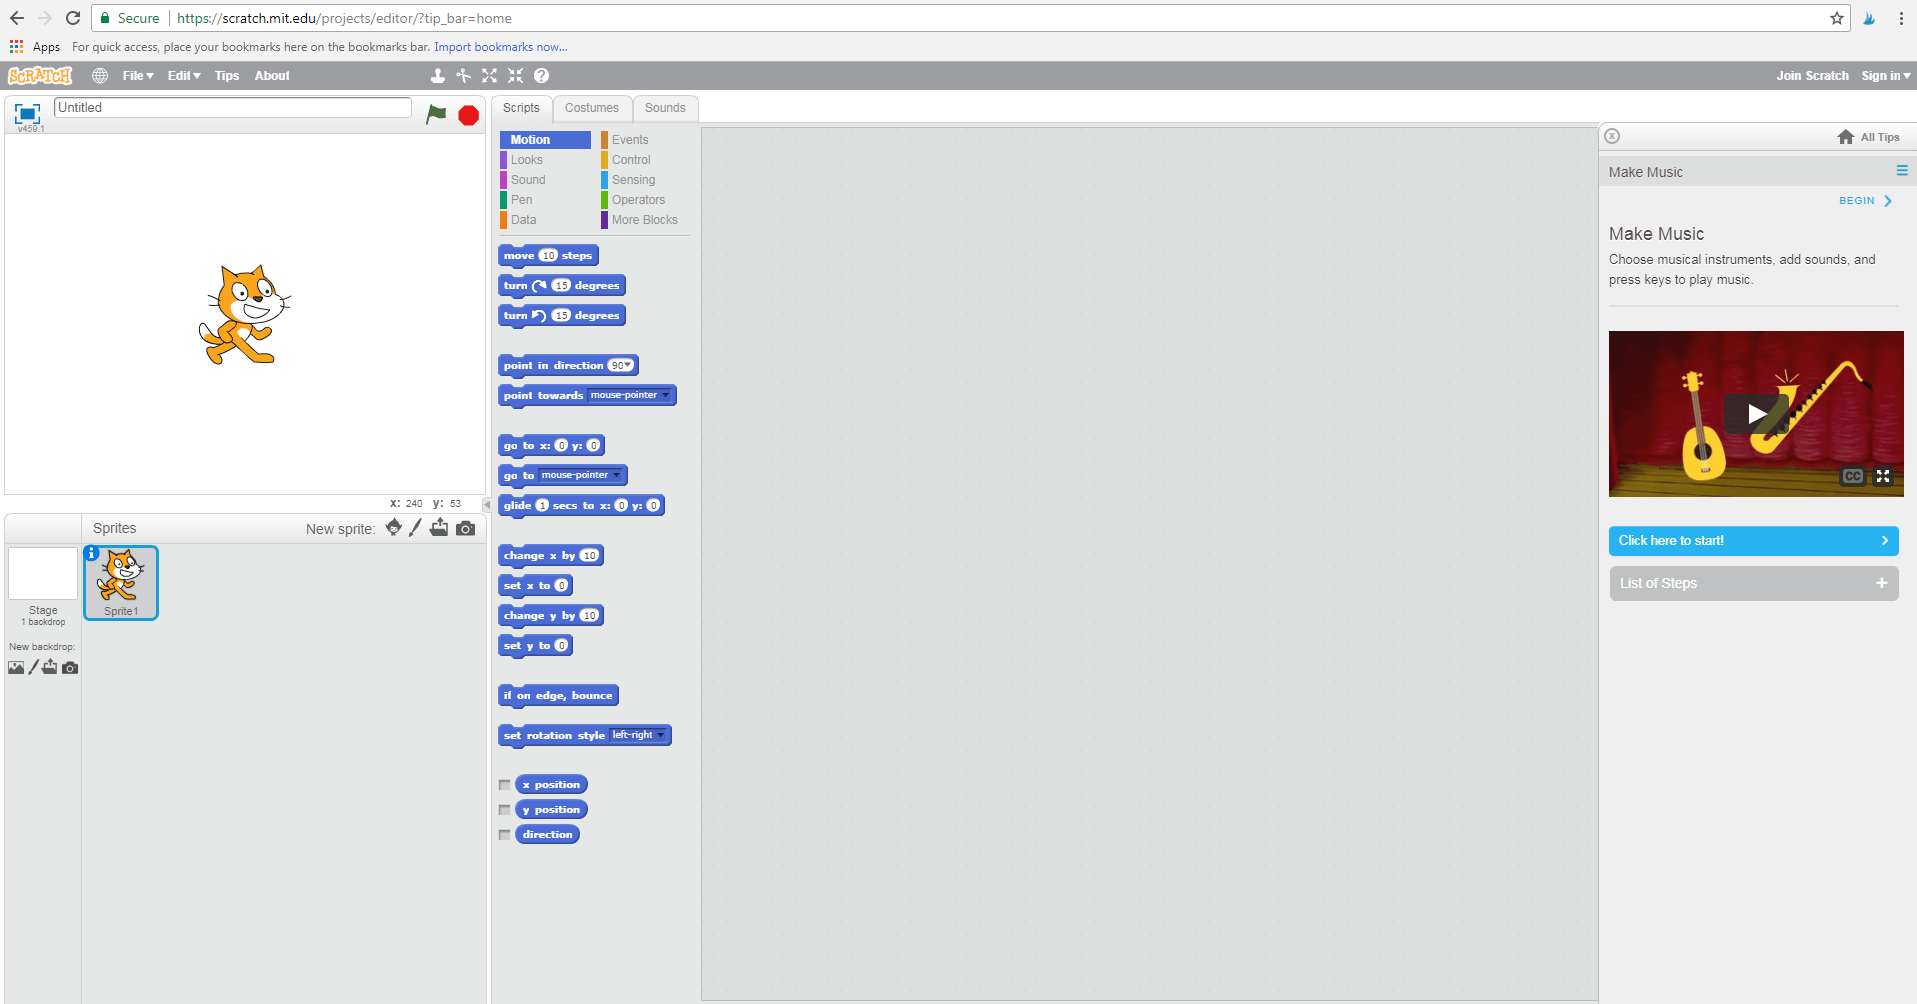1917x1004 pixels.
Task: Select the scissors Delete tool
Action: [463, 75]
